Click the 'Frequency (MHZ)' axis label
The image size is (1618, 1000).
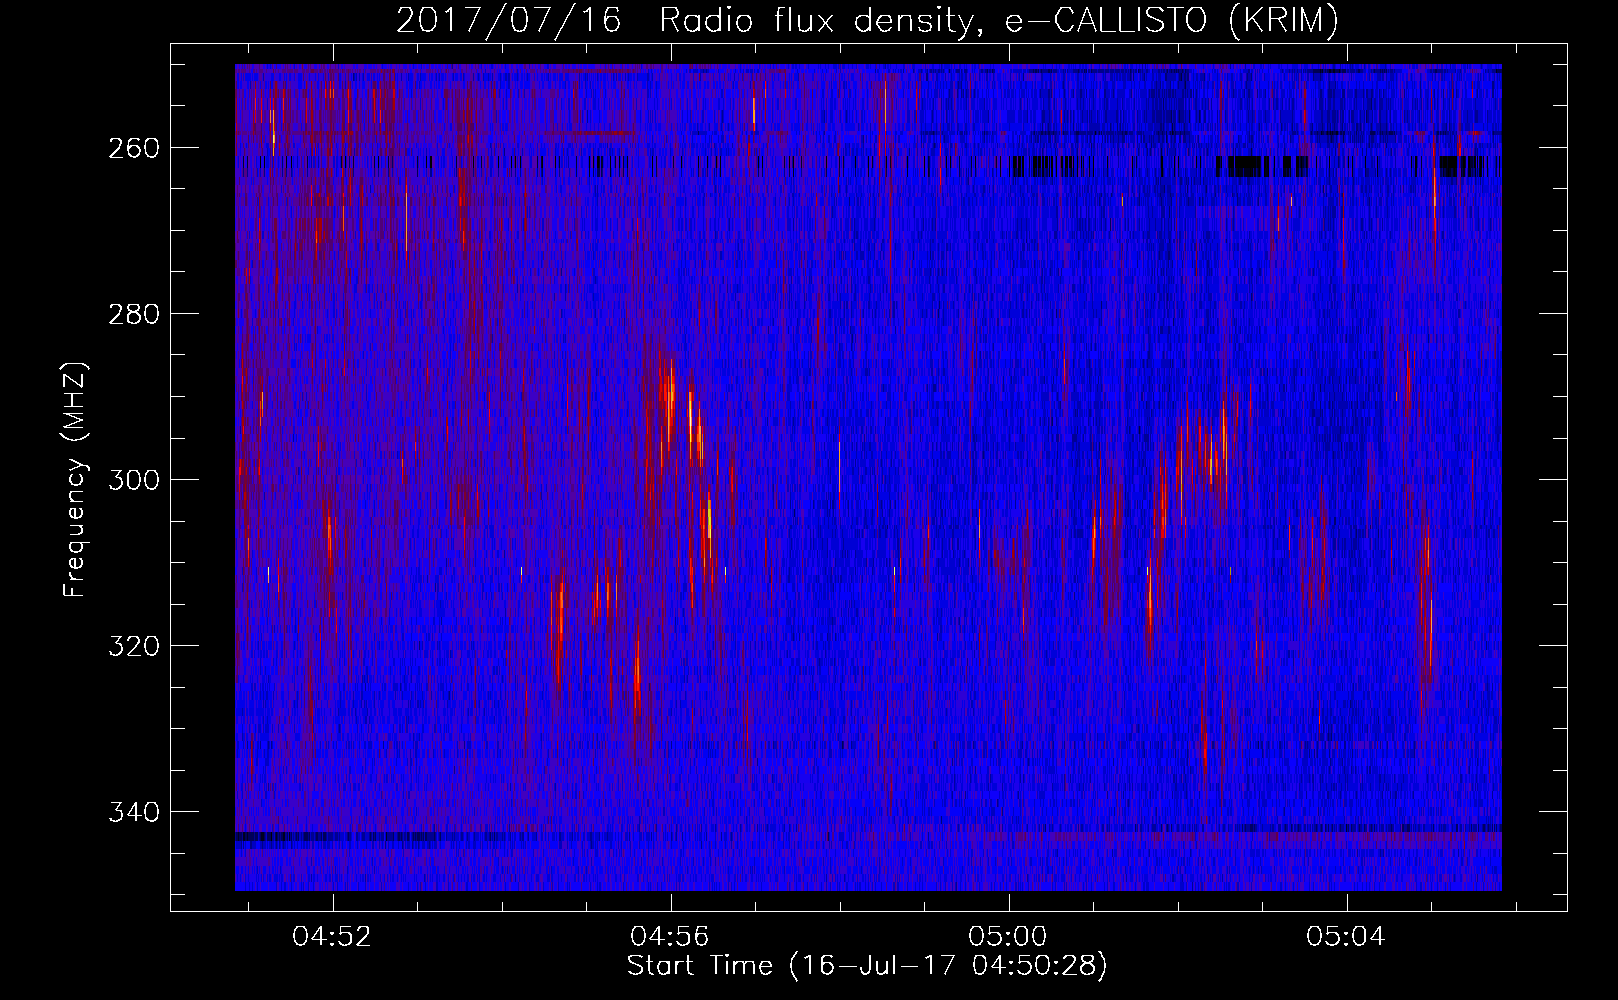click(x=76, y=479)
